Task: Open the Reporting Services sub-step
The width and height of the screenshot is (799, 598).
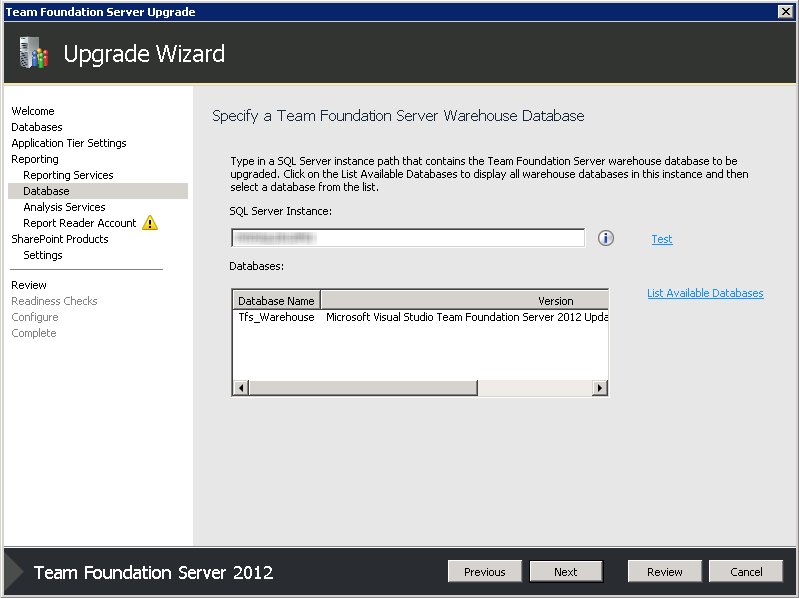Action: [x=68, y=175]
